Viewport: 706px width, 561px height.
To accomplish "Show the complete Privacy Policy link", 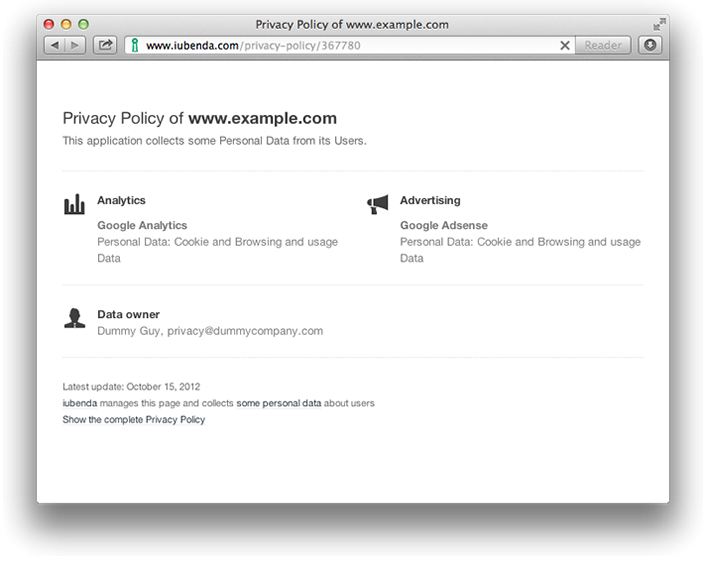I will (134, 420).
